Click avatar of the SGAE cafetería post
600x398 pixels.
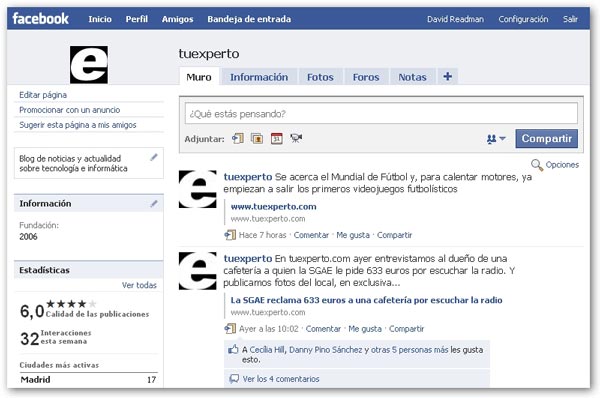coord(197,271)
